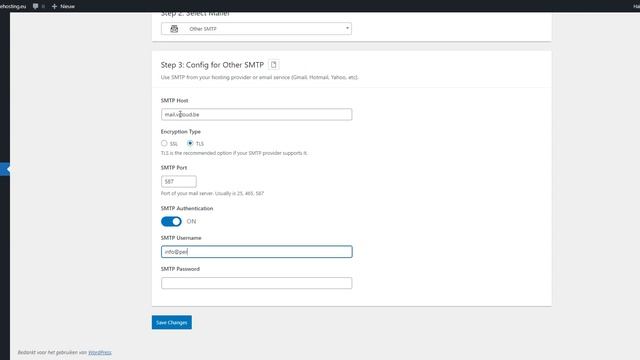Click the 'SMTP Authentication' label text
Screen dimensions: 640x360
click(187, 208)
